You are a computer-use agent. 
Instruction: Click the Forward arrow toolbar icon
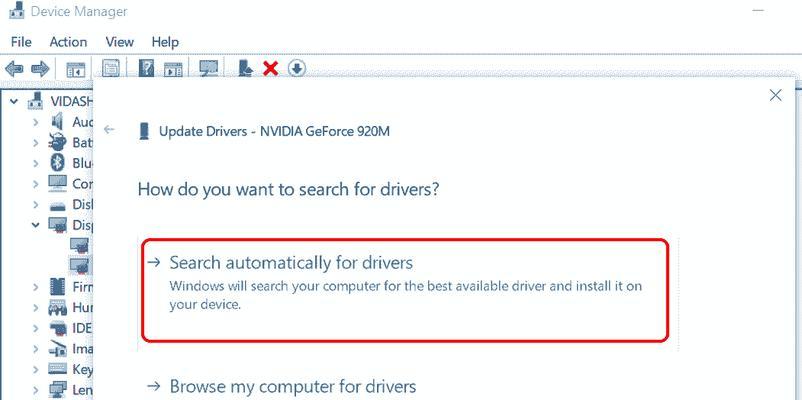click(40, 68)
